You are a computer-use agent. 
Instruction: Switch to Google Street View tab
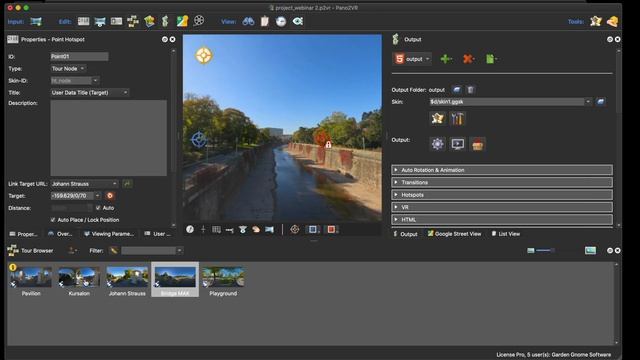(454, 234)
